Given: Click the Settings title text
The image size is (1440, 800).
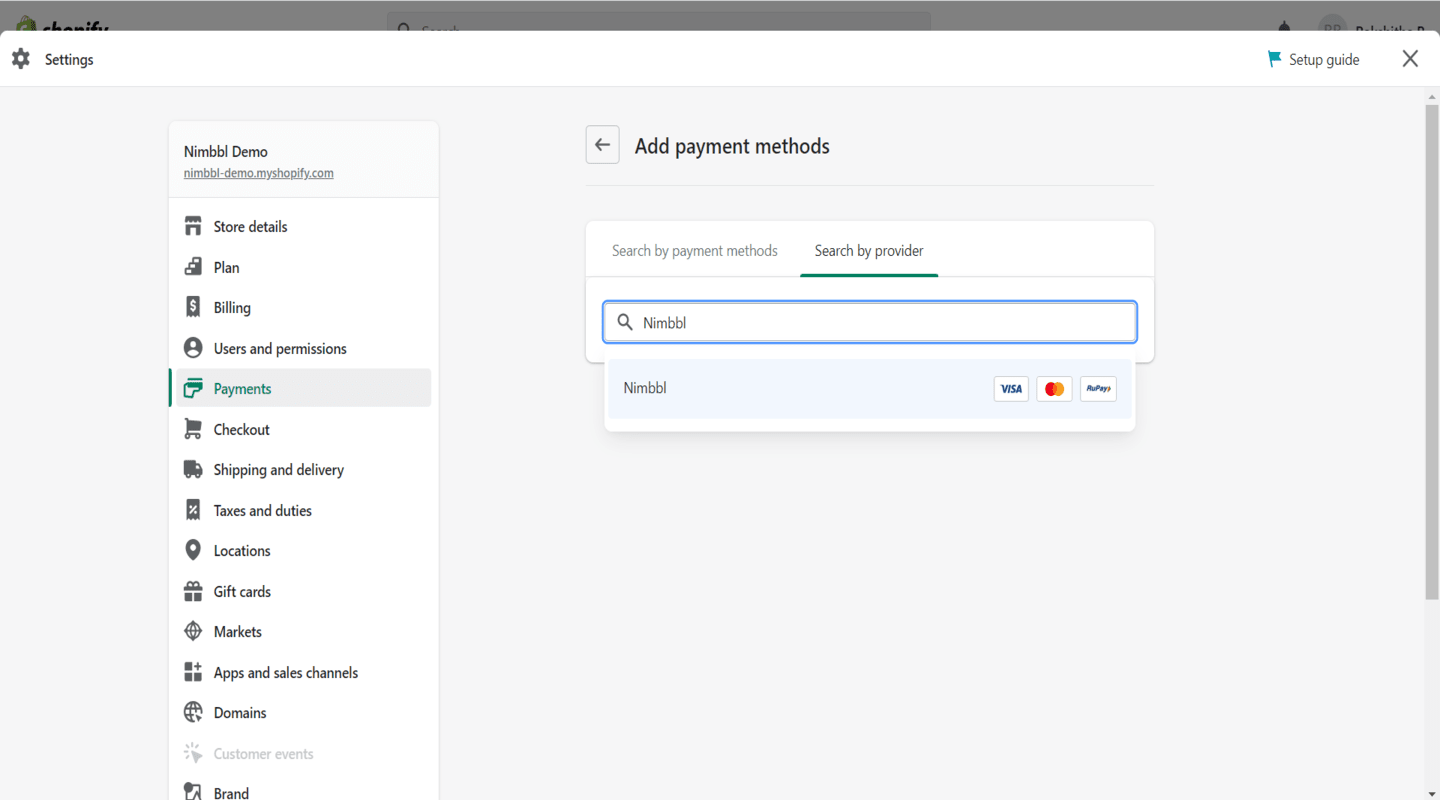Looking at the screenshot, I should (69, 60).
